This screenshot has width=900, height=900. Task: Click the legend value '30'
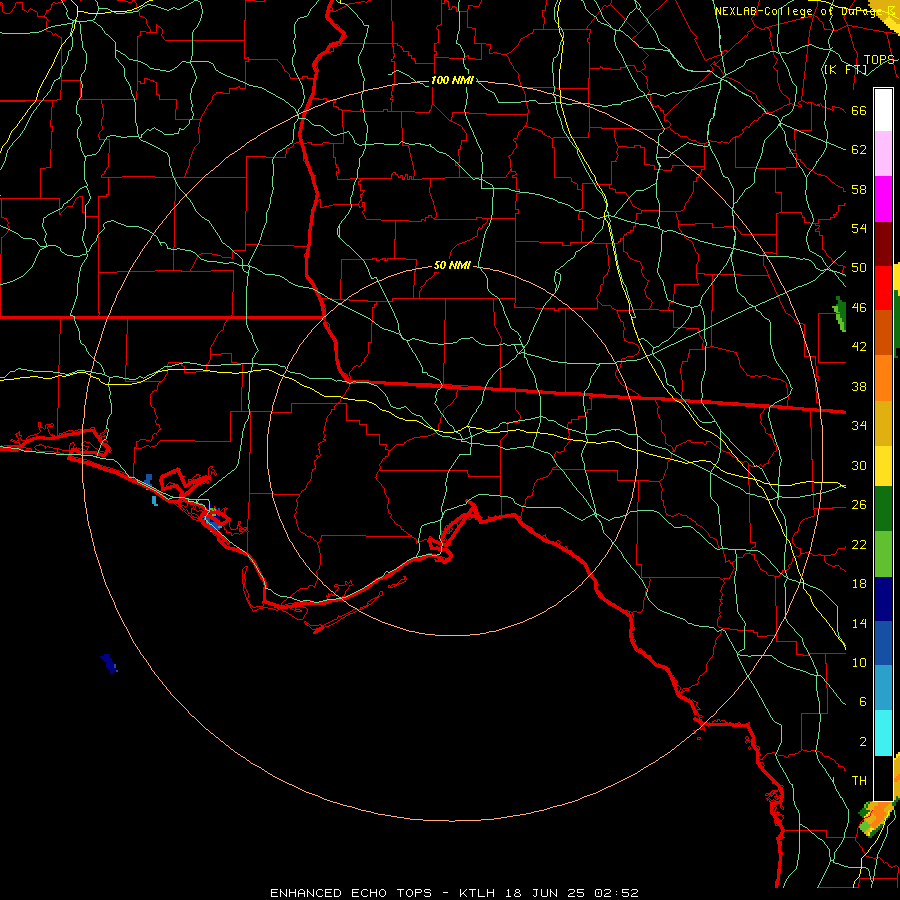pyautogui.click(x=859, y=465)
